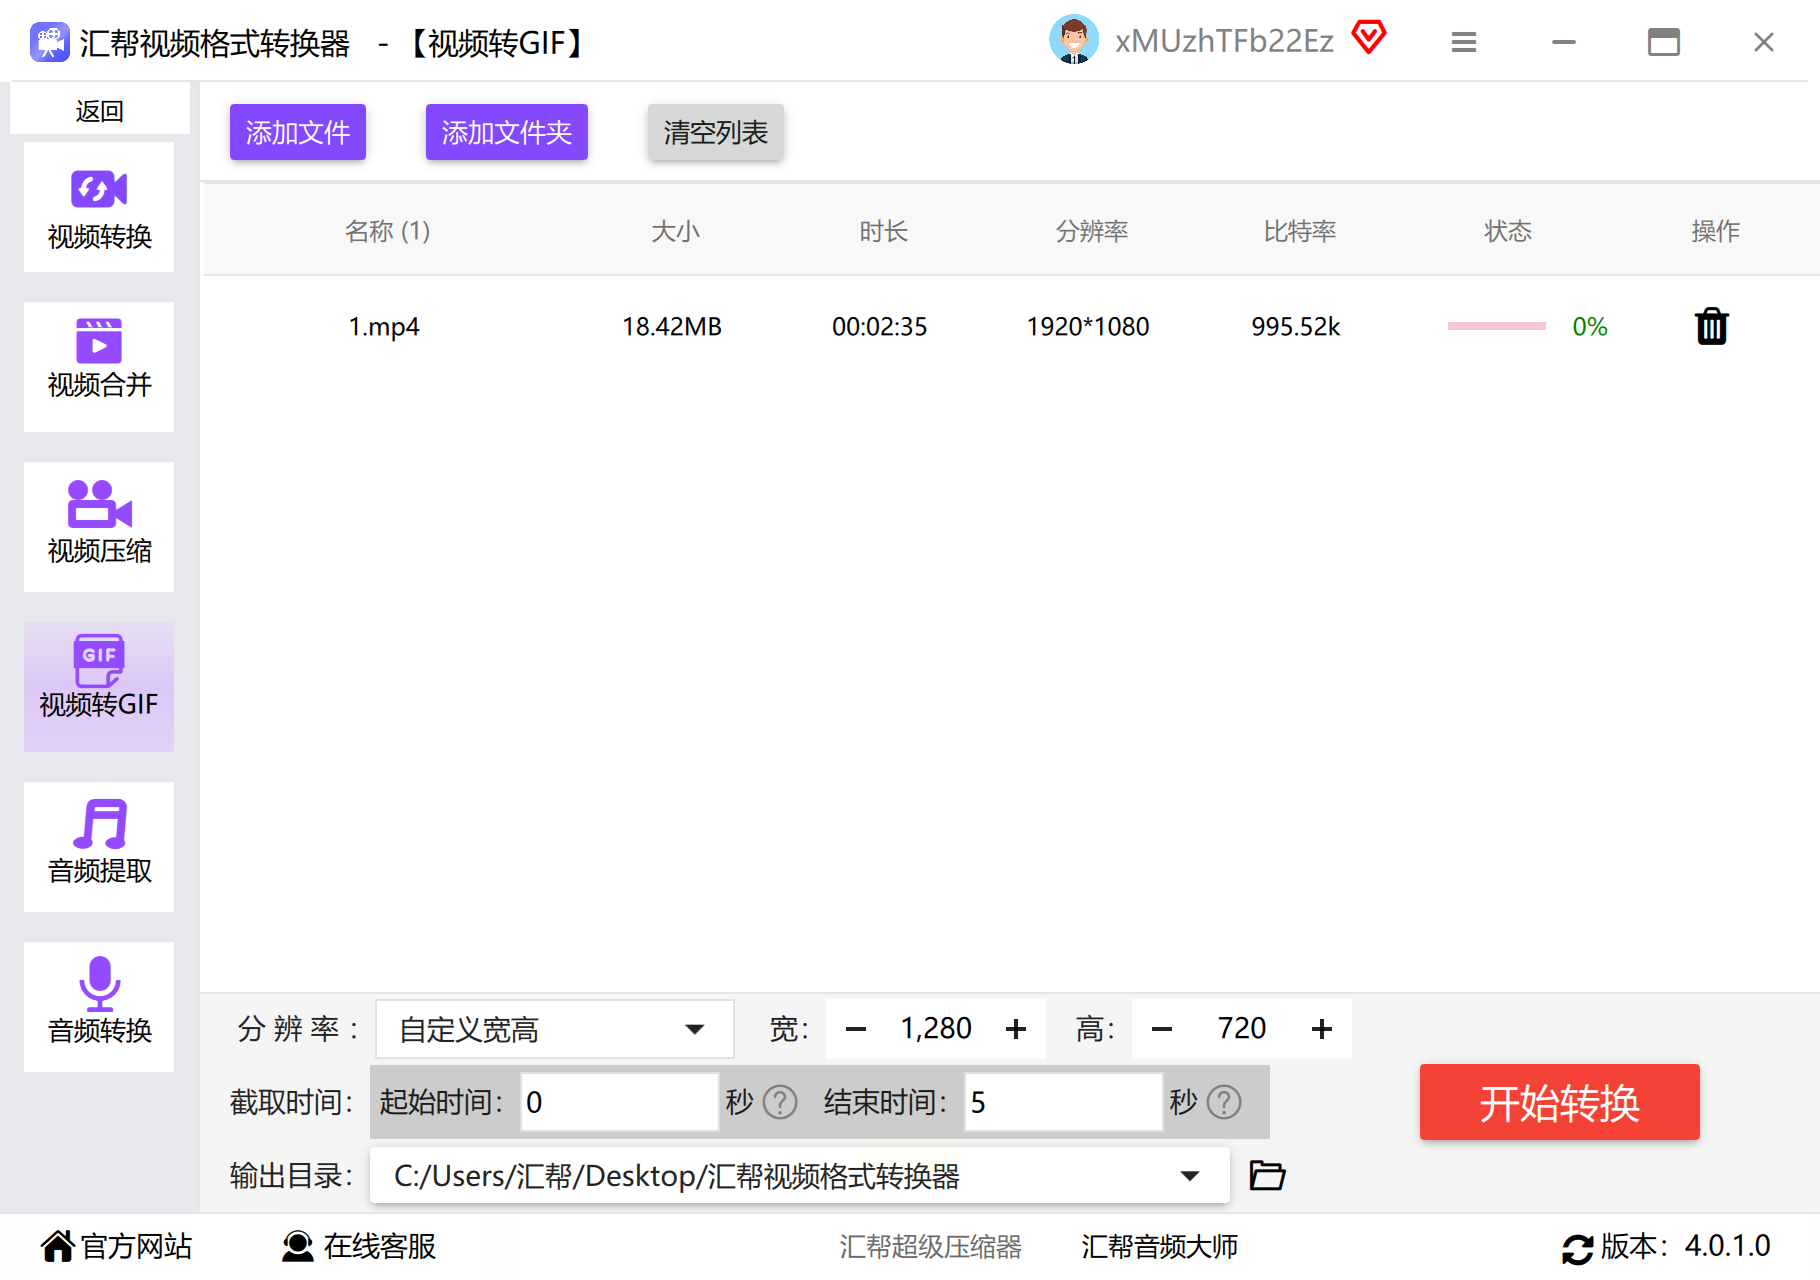Open the 视频压缩 sidebar section
The image size is (1820, 1280).
pos(99,527)
